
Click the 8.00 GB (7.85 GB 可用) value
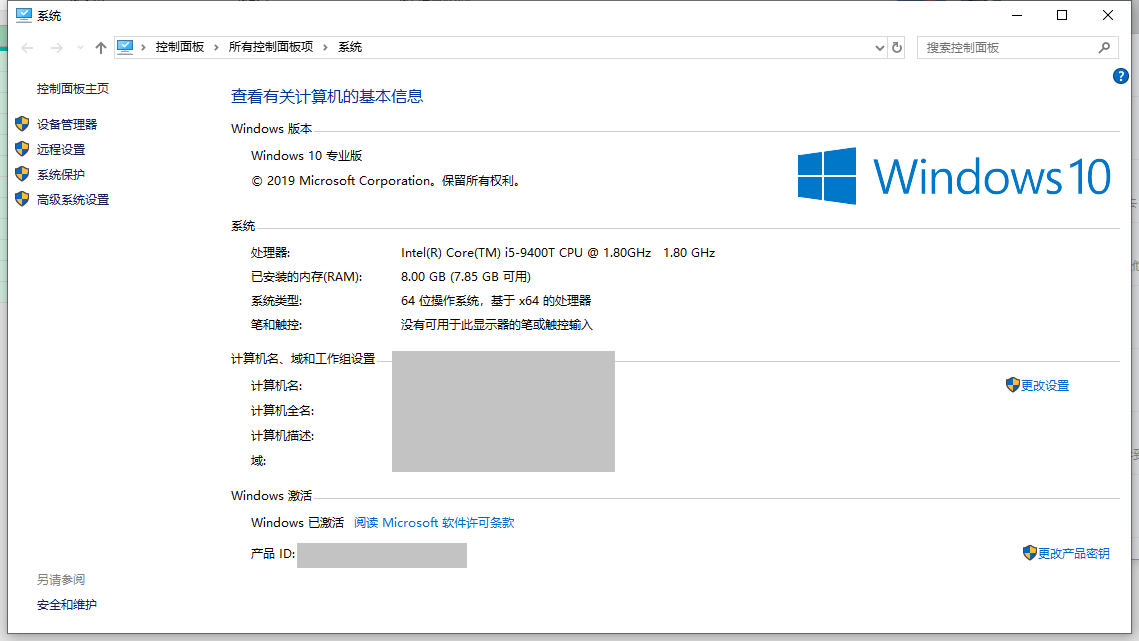(466, 276)
